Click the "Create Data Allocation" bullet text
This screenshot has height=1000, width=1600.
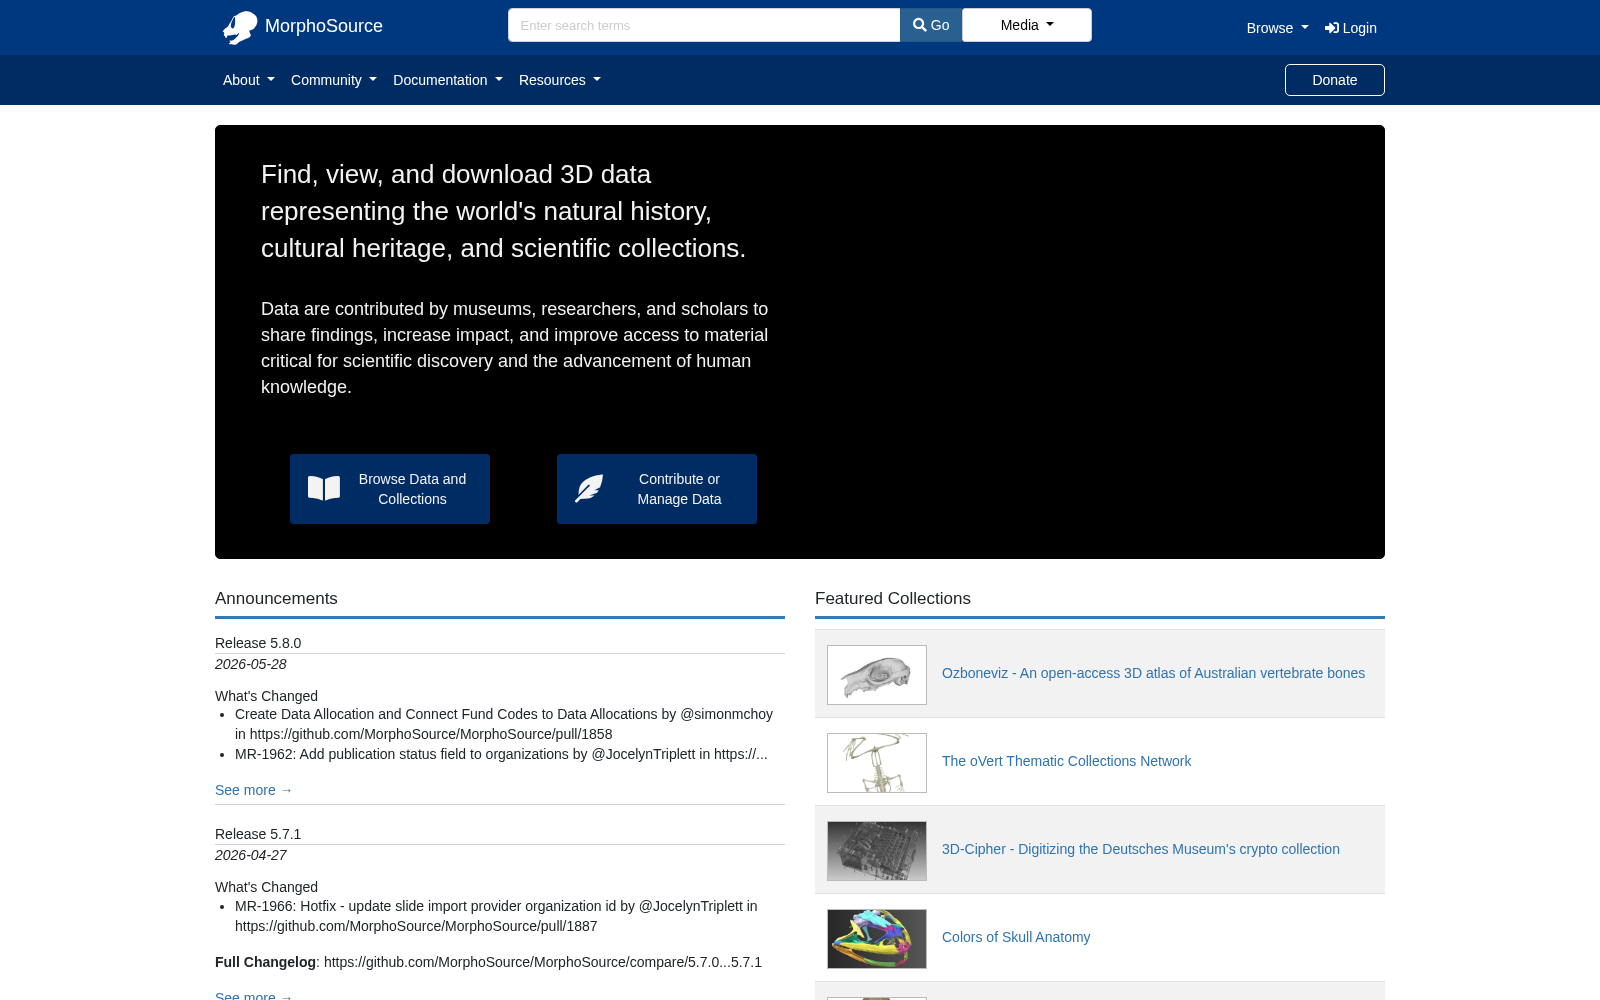pos(504,724)
